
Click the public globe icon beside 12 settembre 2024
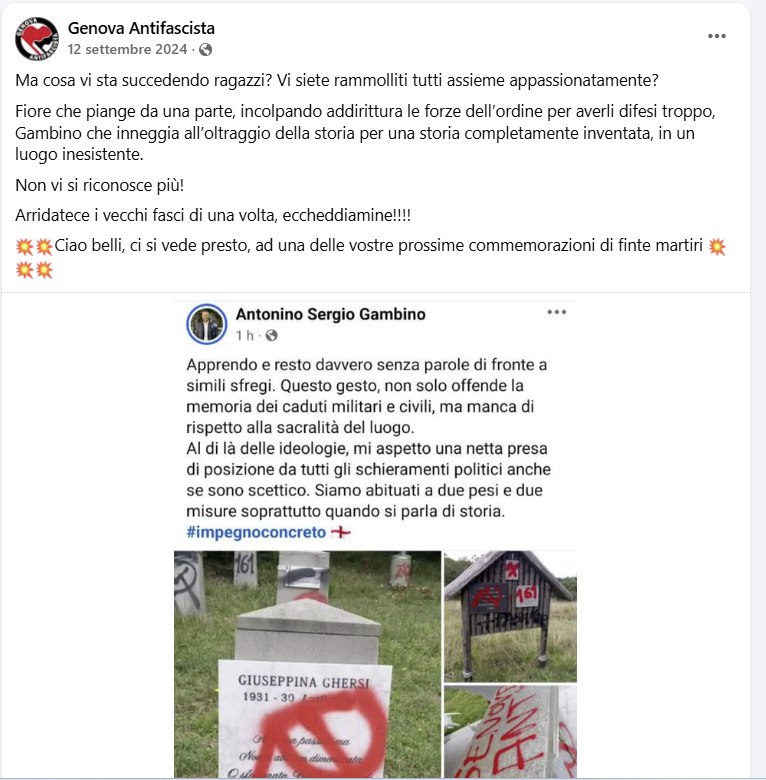tap(205, 49)
